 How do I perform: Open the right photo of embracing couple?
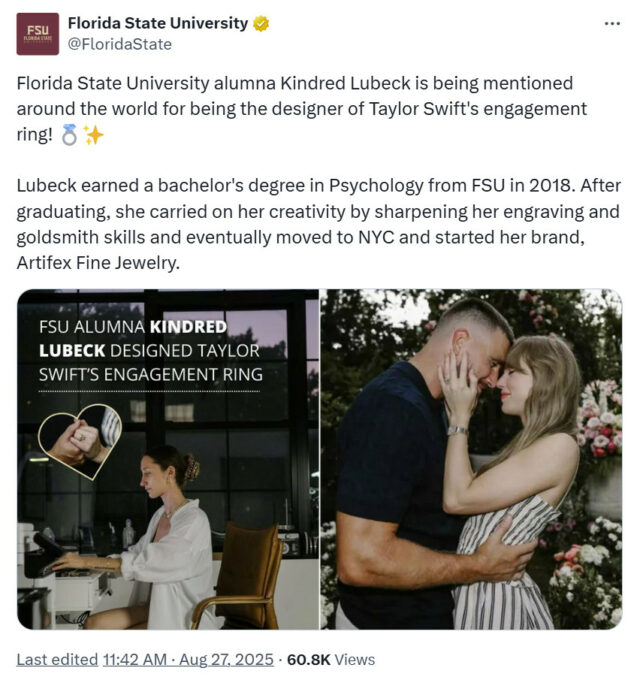click(x=471, y=459)
